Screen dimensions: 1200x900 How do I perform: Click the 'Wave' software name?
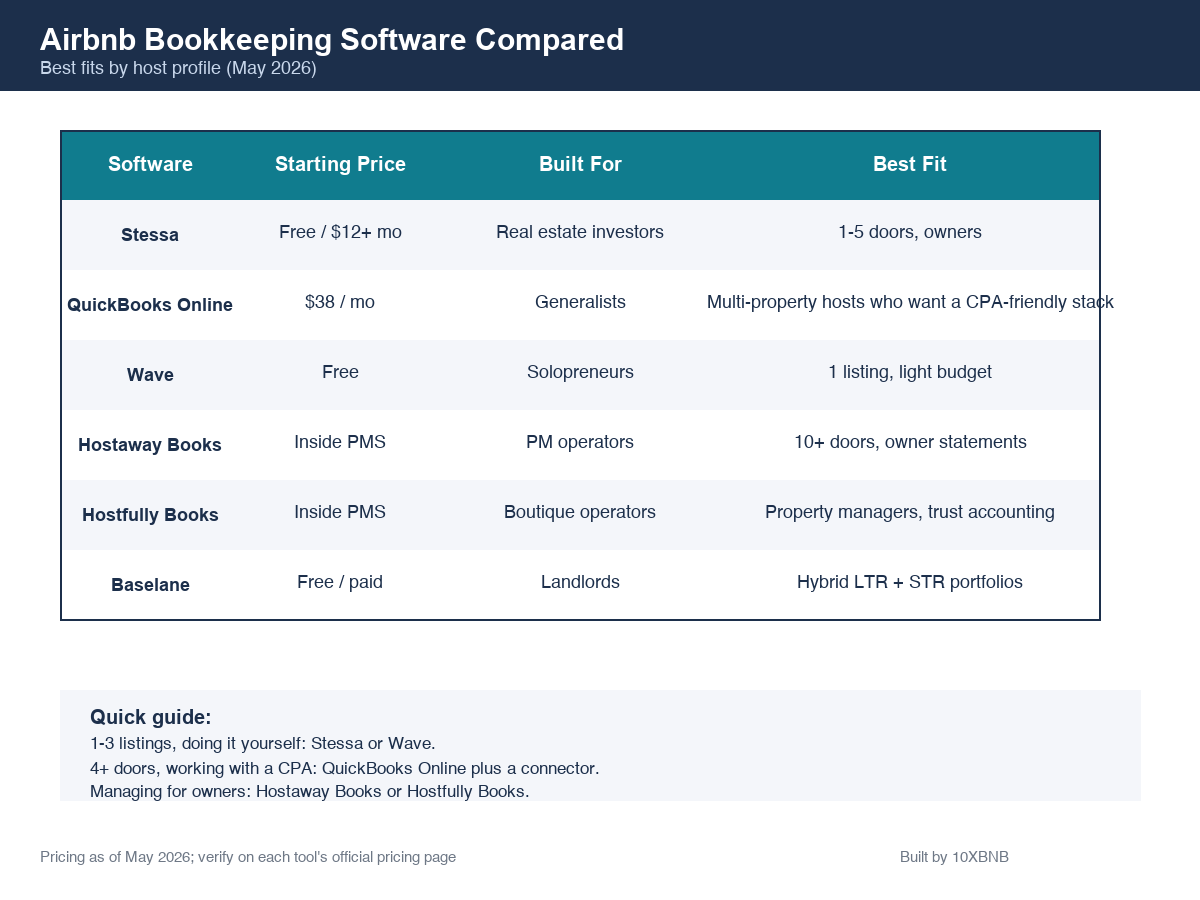150,375
